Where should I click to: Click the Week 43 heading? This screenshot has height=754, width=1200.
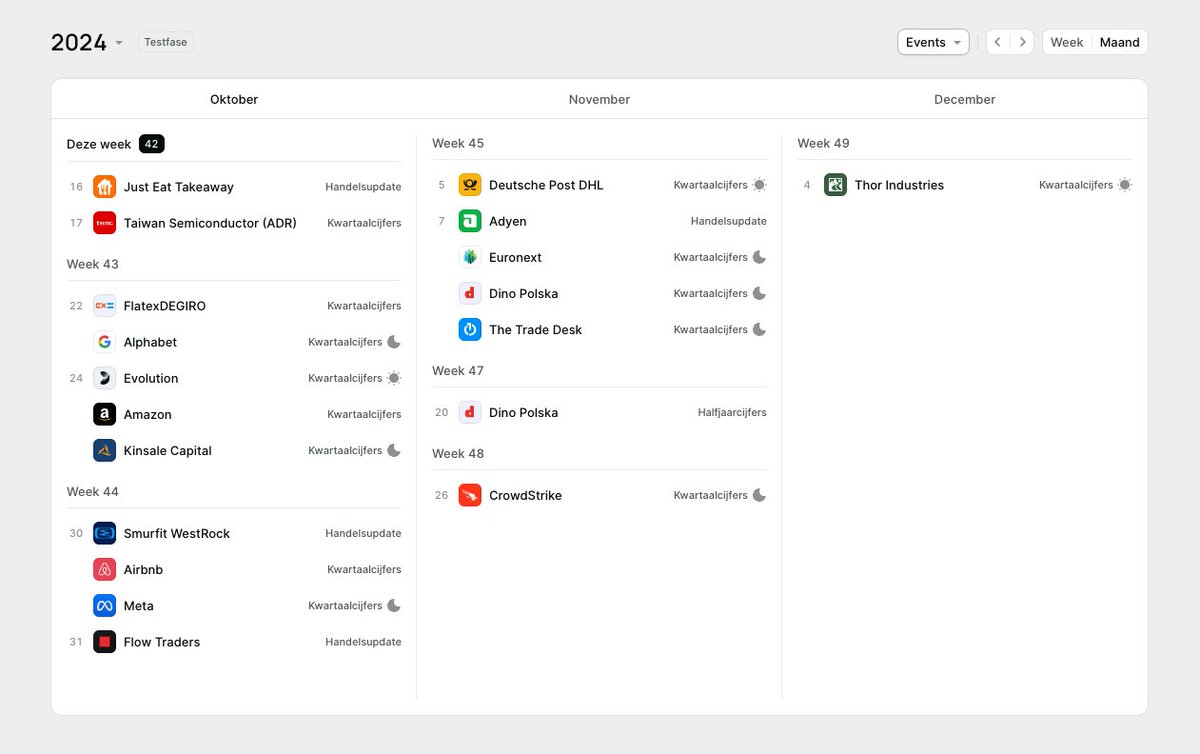coord(93,264)
